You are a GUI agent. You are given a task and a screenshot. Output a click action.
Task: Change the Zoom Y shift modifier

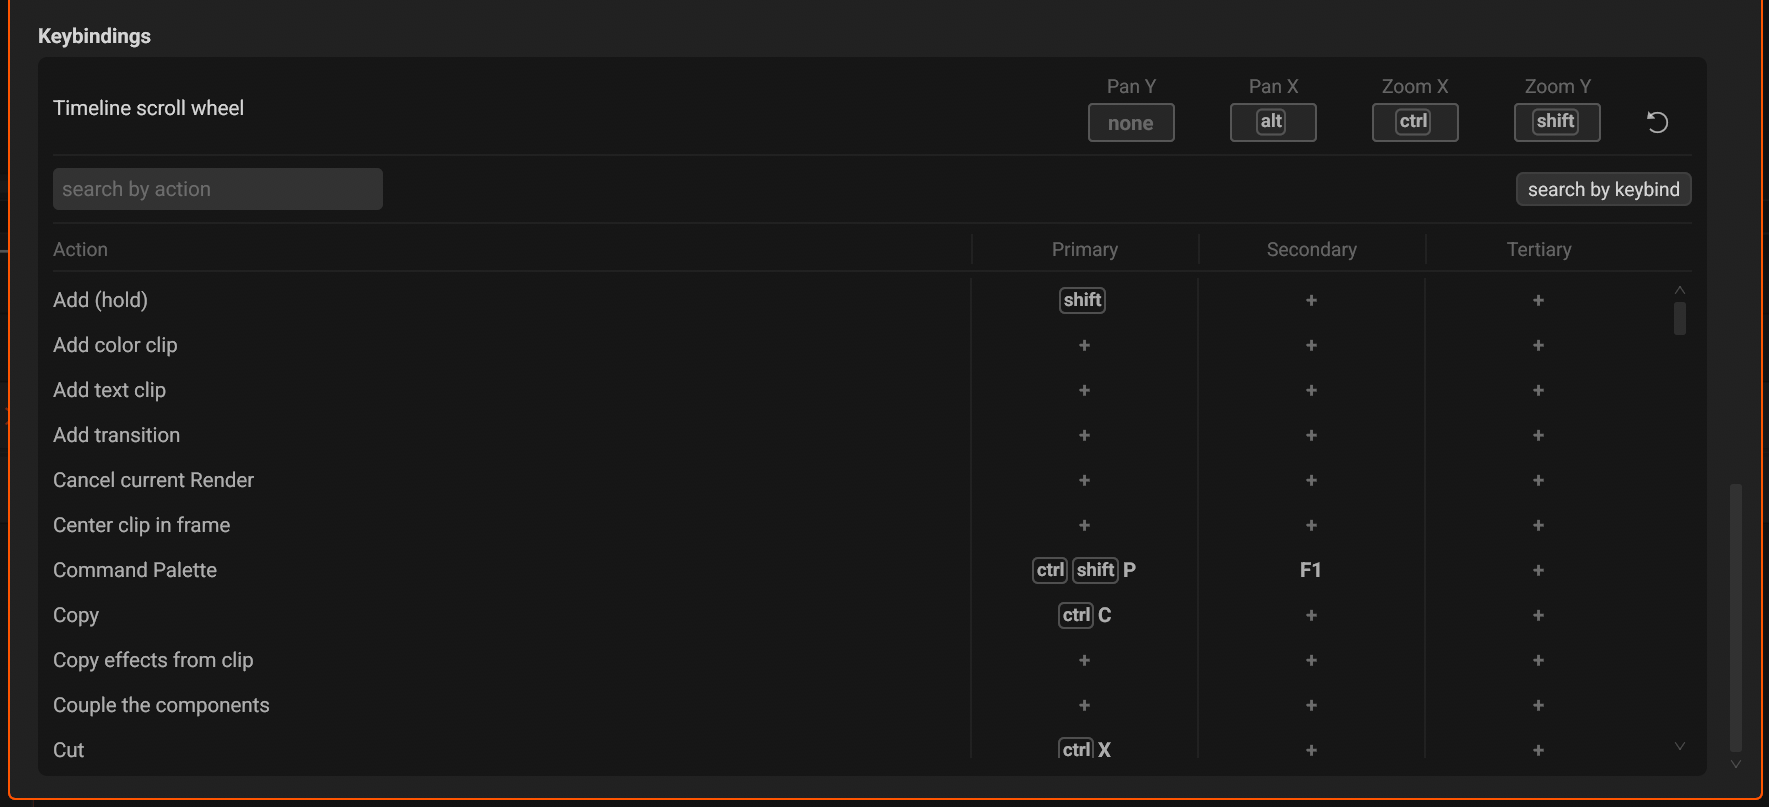pos(1557,122)
